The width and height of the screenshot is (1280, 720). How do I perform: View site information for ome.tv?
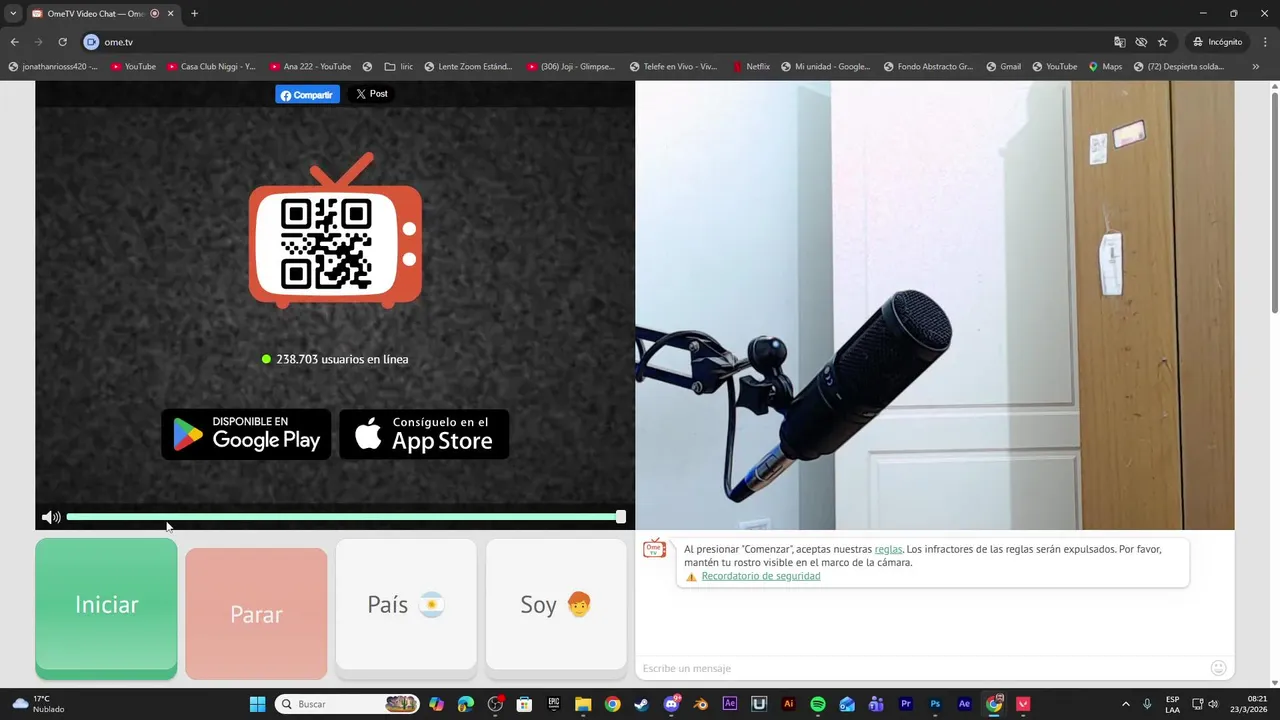coord(91,42)
